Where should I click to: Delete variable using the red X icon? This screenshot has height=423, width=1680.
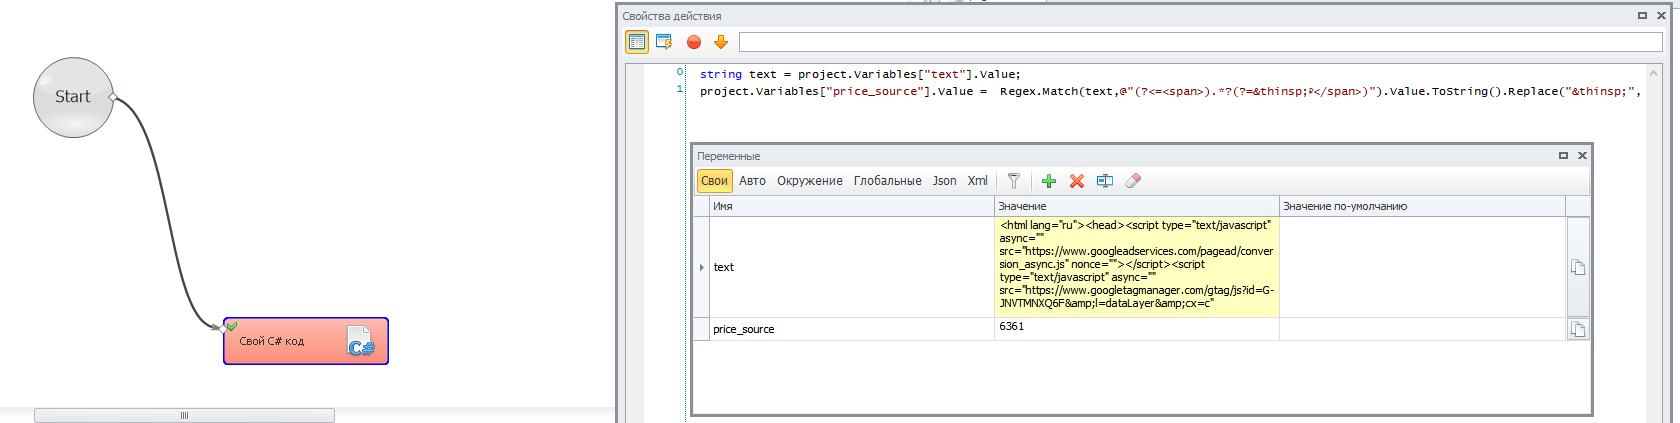(1076, 181)
